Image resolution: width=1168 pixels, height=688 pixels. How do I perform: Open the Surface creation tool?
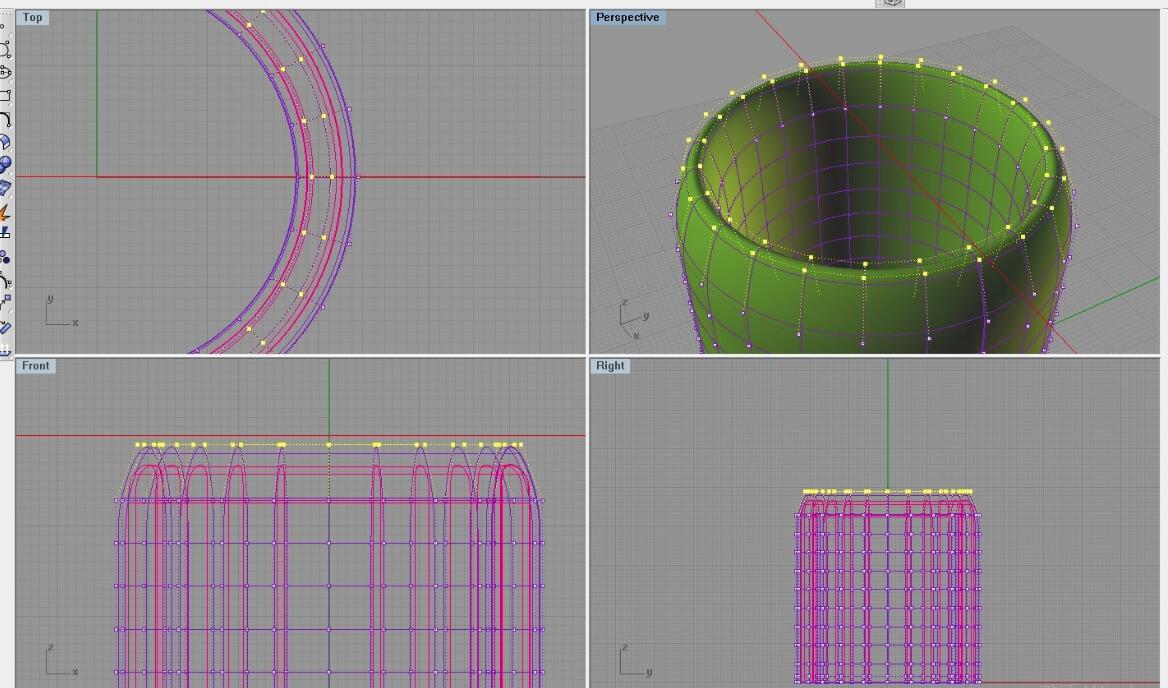coord(5,141)
